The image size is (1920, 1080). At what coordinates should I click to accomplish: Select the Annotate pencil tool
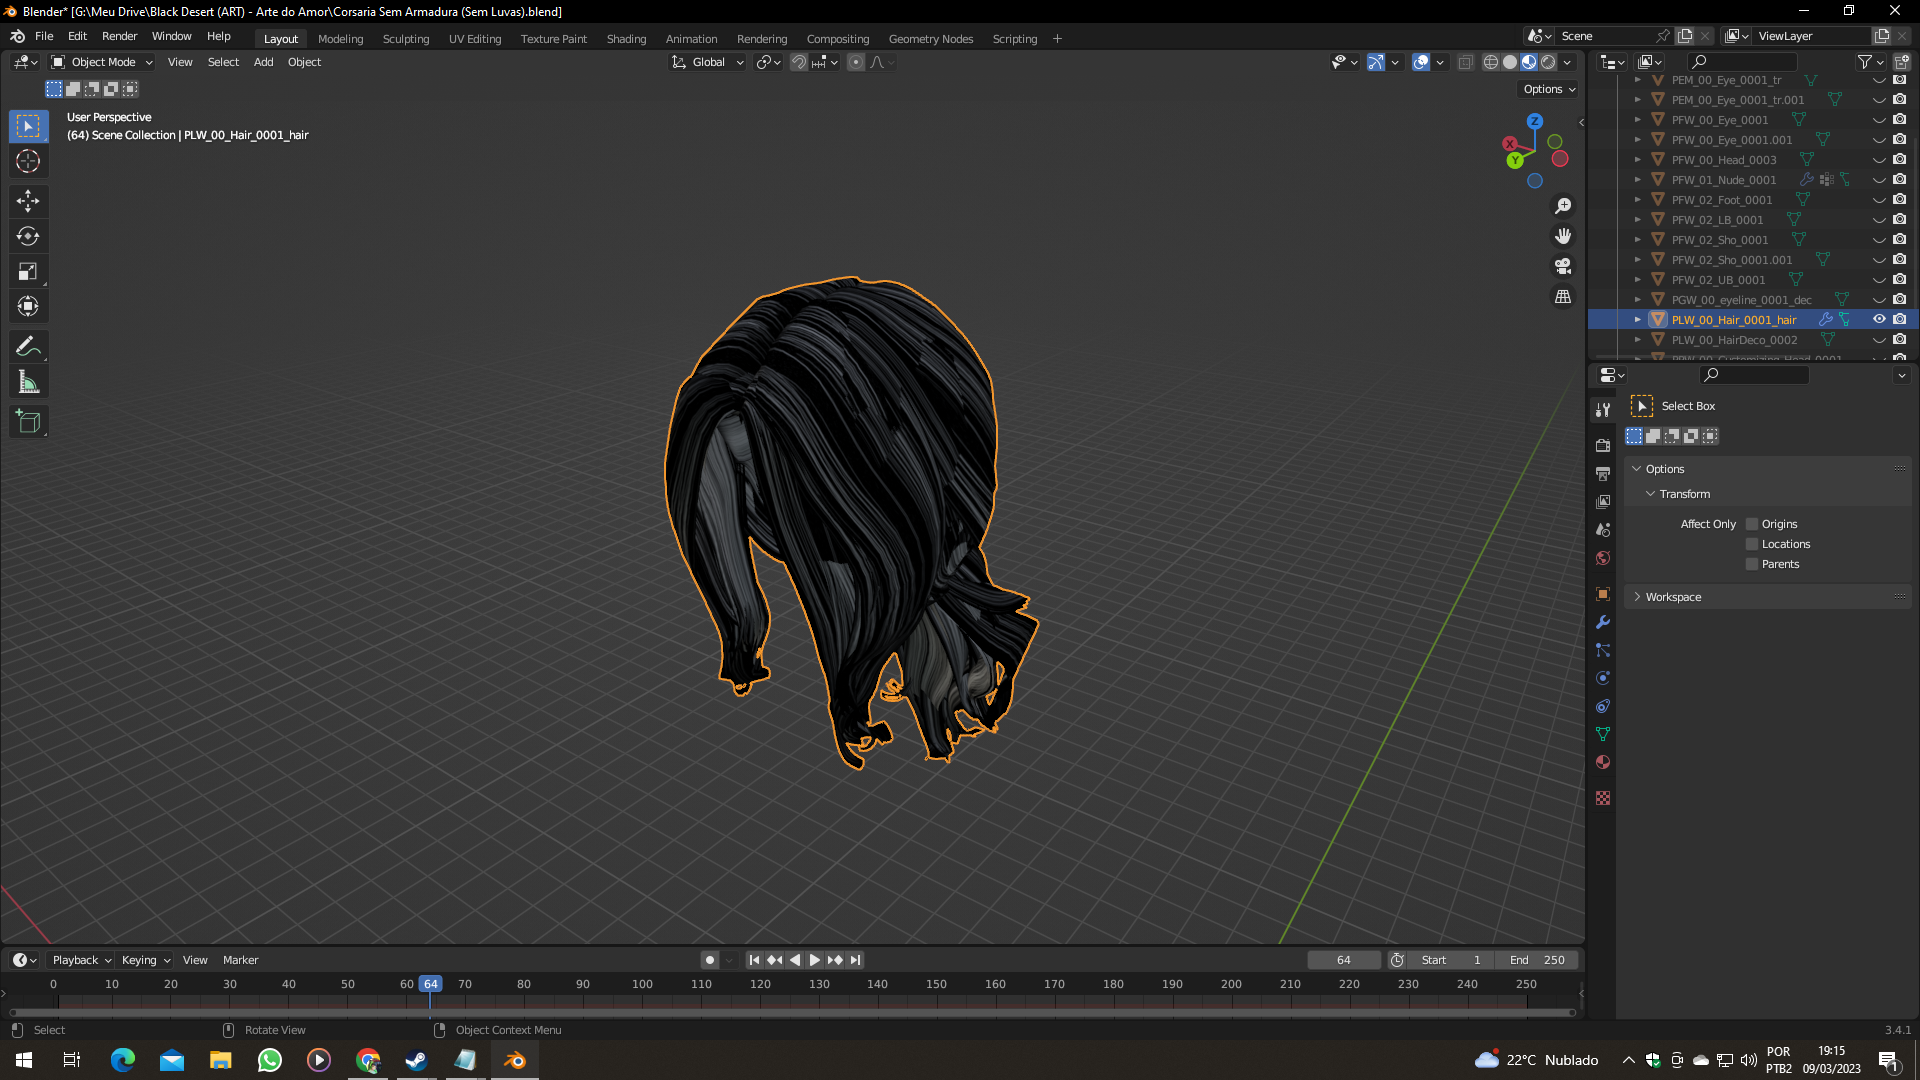point(28,346)
